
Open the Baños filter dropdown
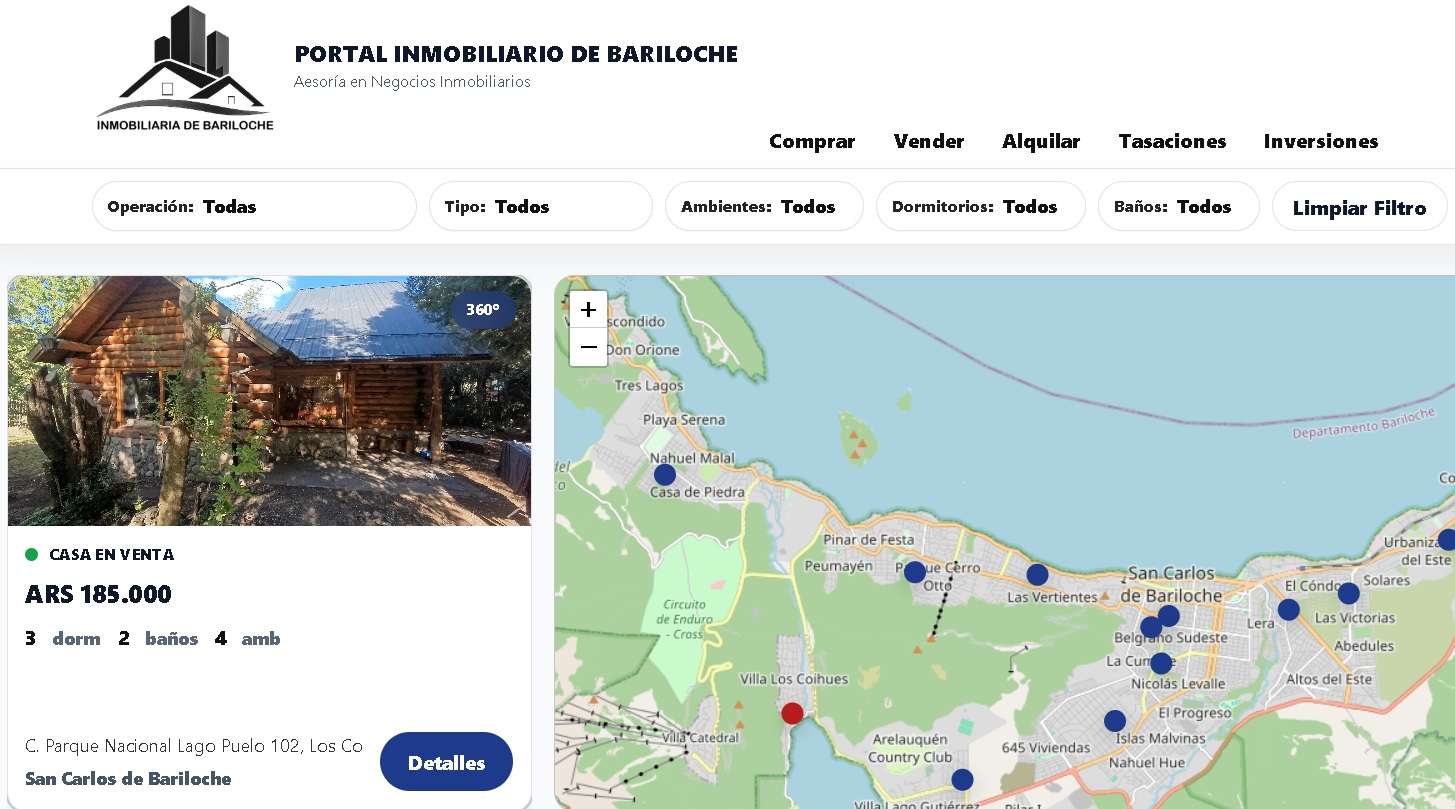pos(1178,207)
